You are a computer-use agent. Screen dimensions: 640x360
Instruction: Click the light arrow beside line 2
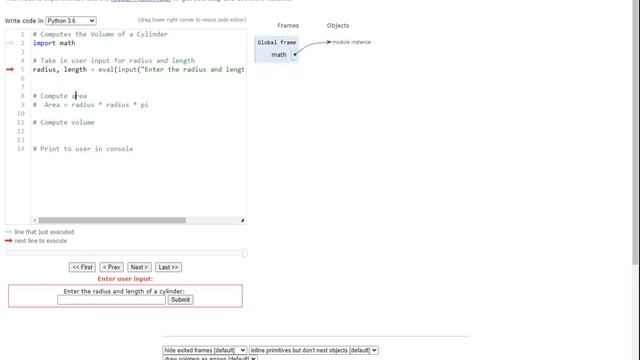(10, 43)
